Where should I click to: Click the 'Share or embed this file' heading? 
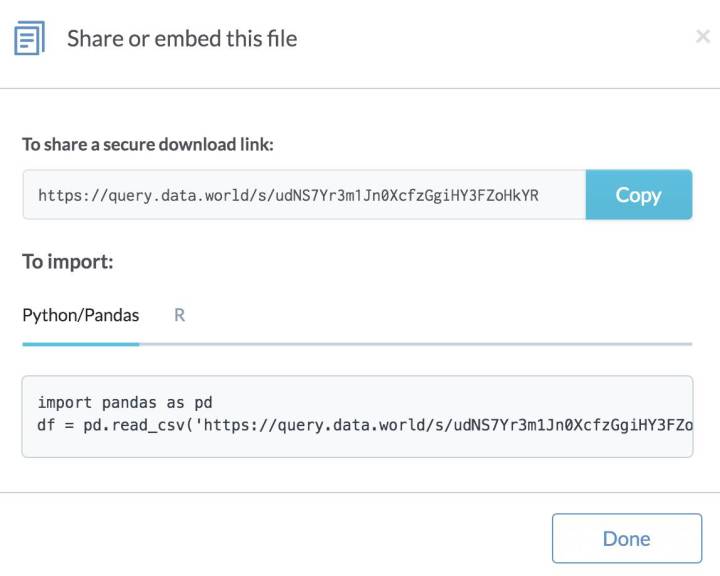[182, 39]
